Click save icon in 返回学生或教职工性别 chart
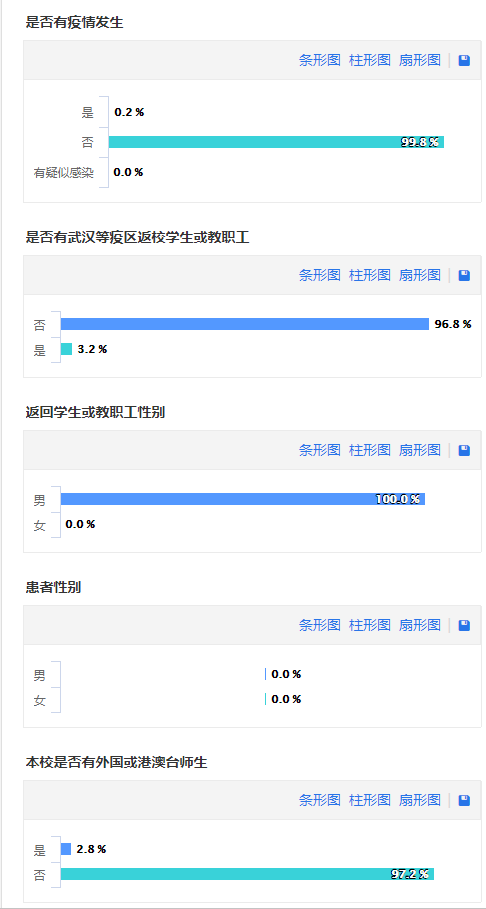 464,450
